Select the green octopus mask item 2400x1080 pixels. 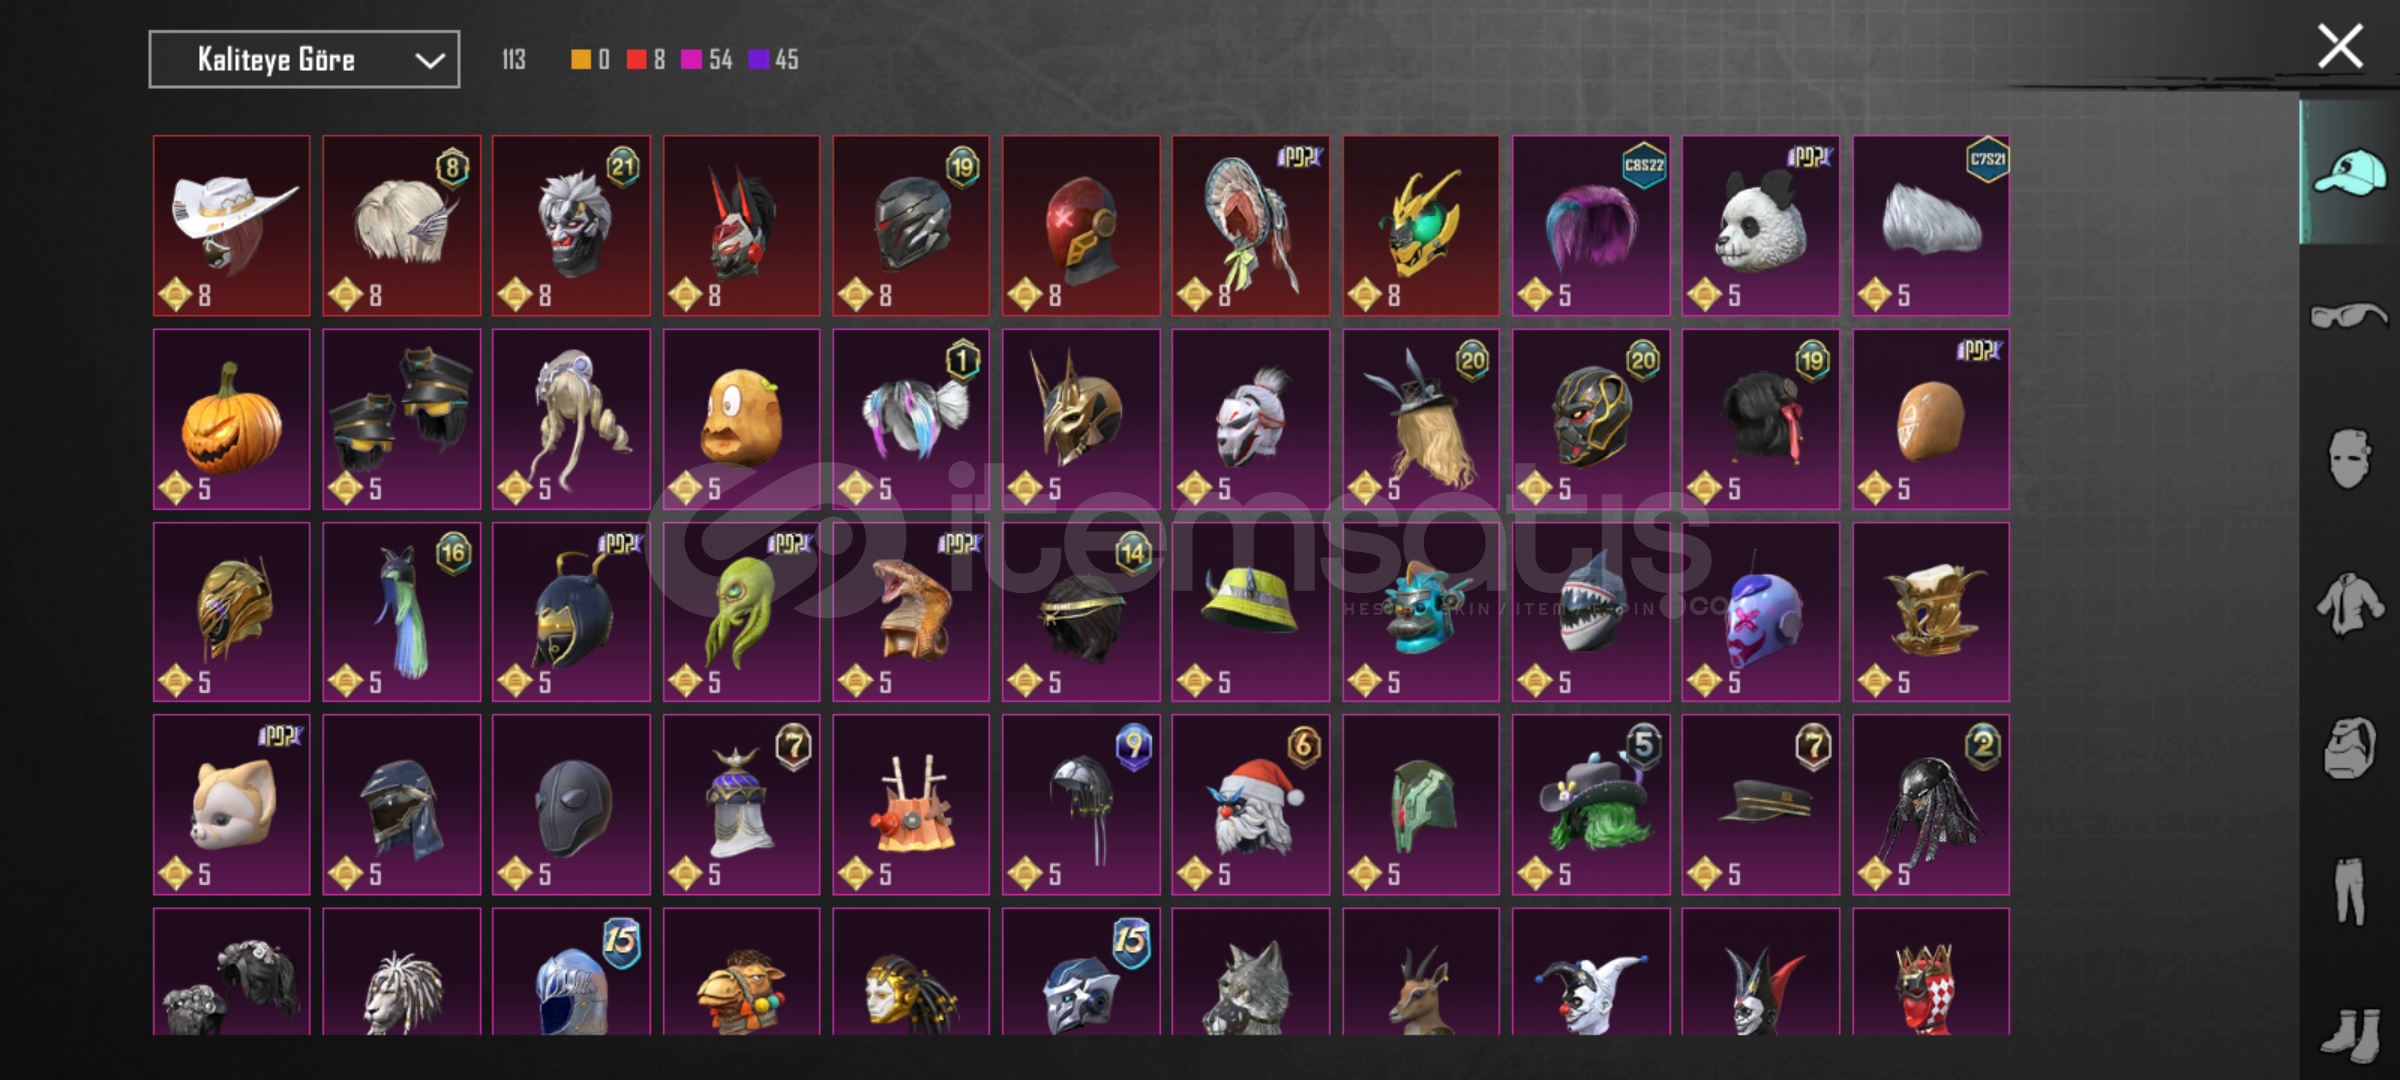(x=741, y=612)
